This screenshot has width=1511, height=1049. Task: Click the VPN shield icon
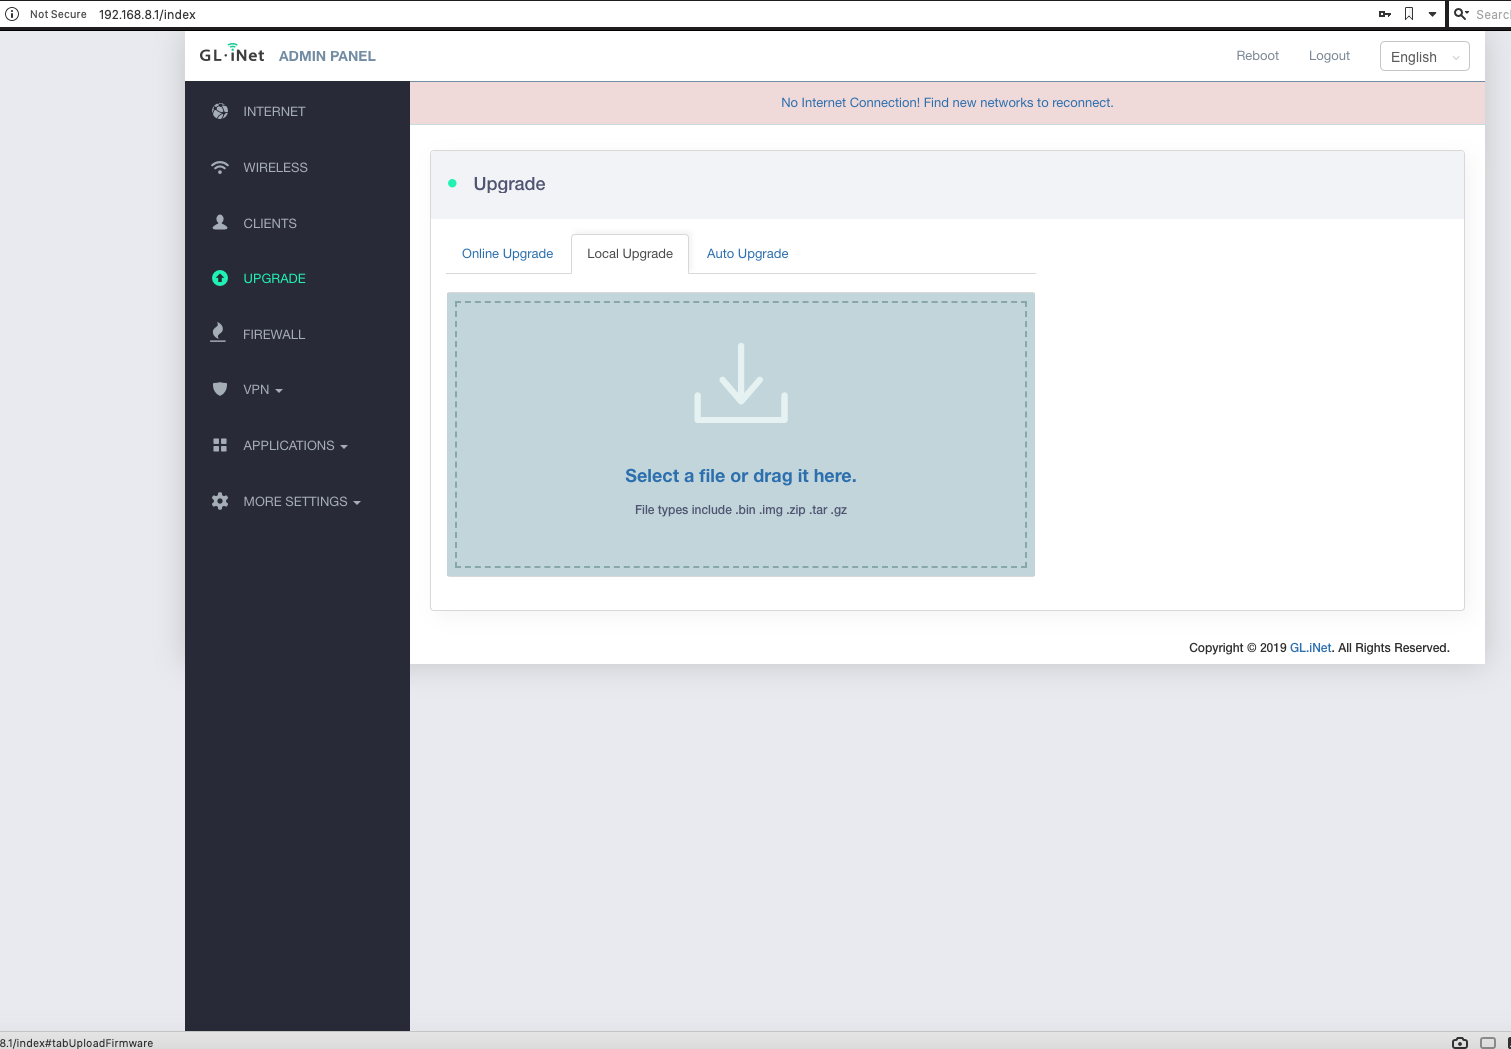pos(220,389)
